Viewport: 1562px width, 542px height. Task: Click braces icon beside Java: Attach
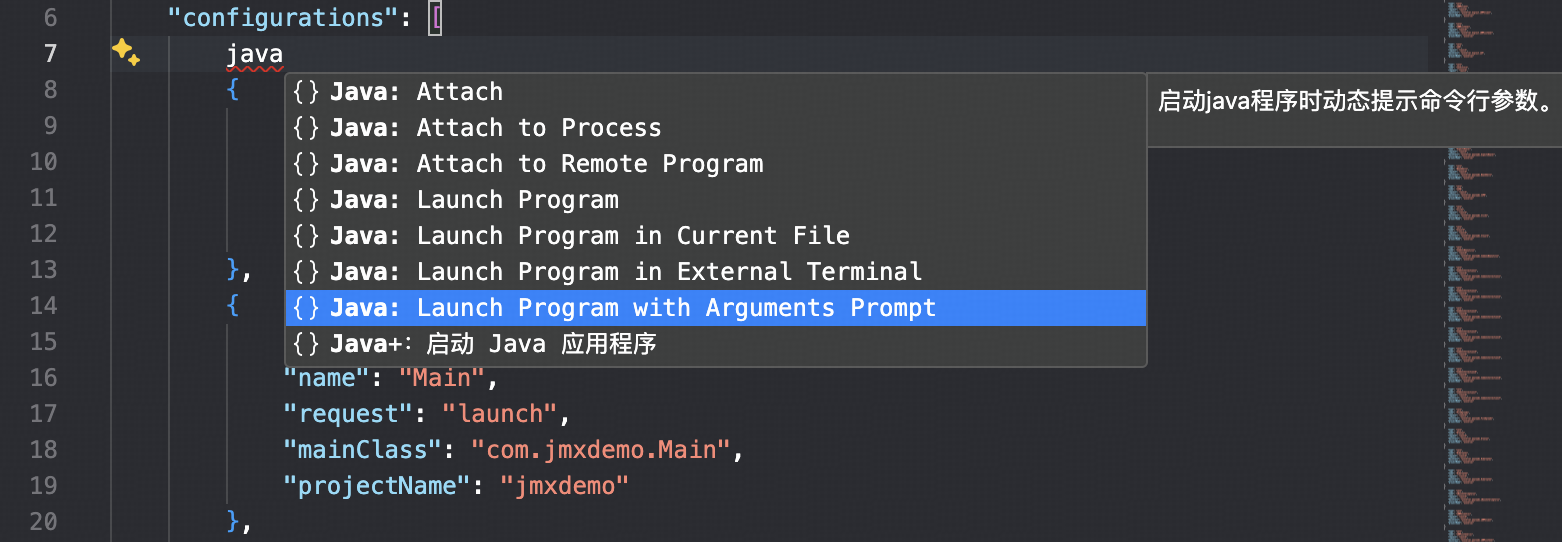pos(307,92)
